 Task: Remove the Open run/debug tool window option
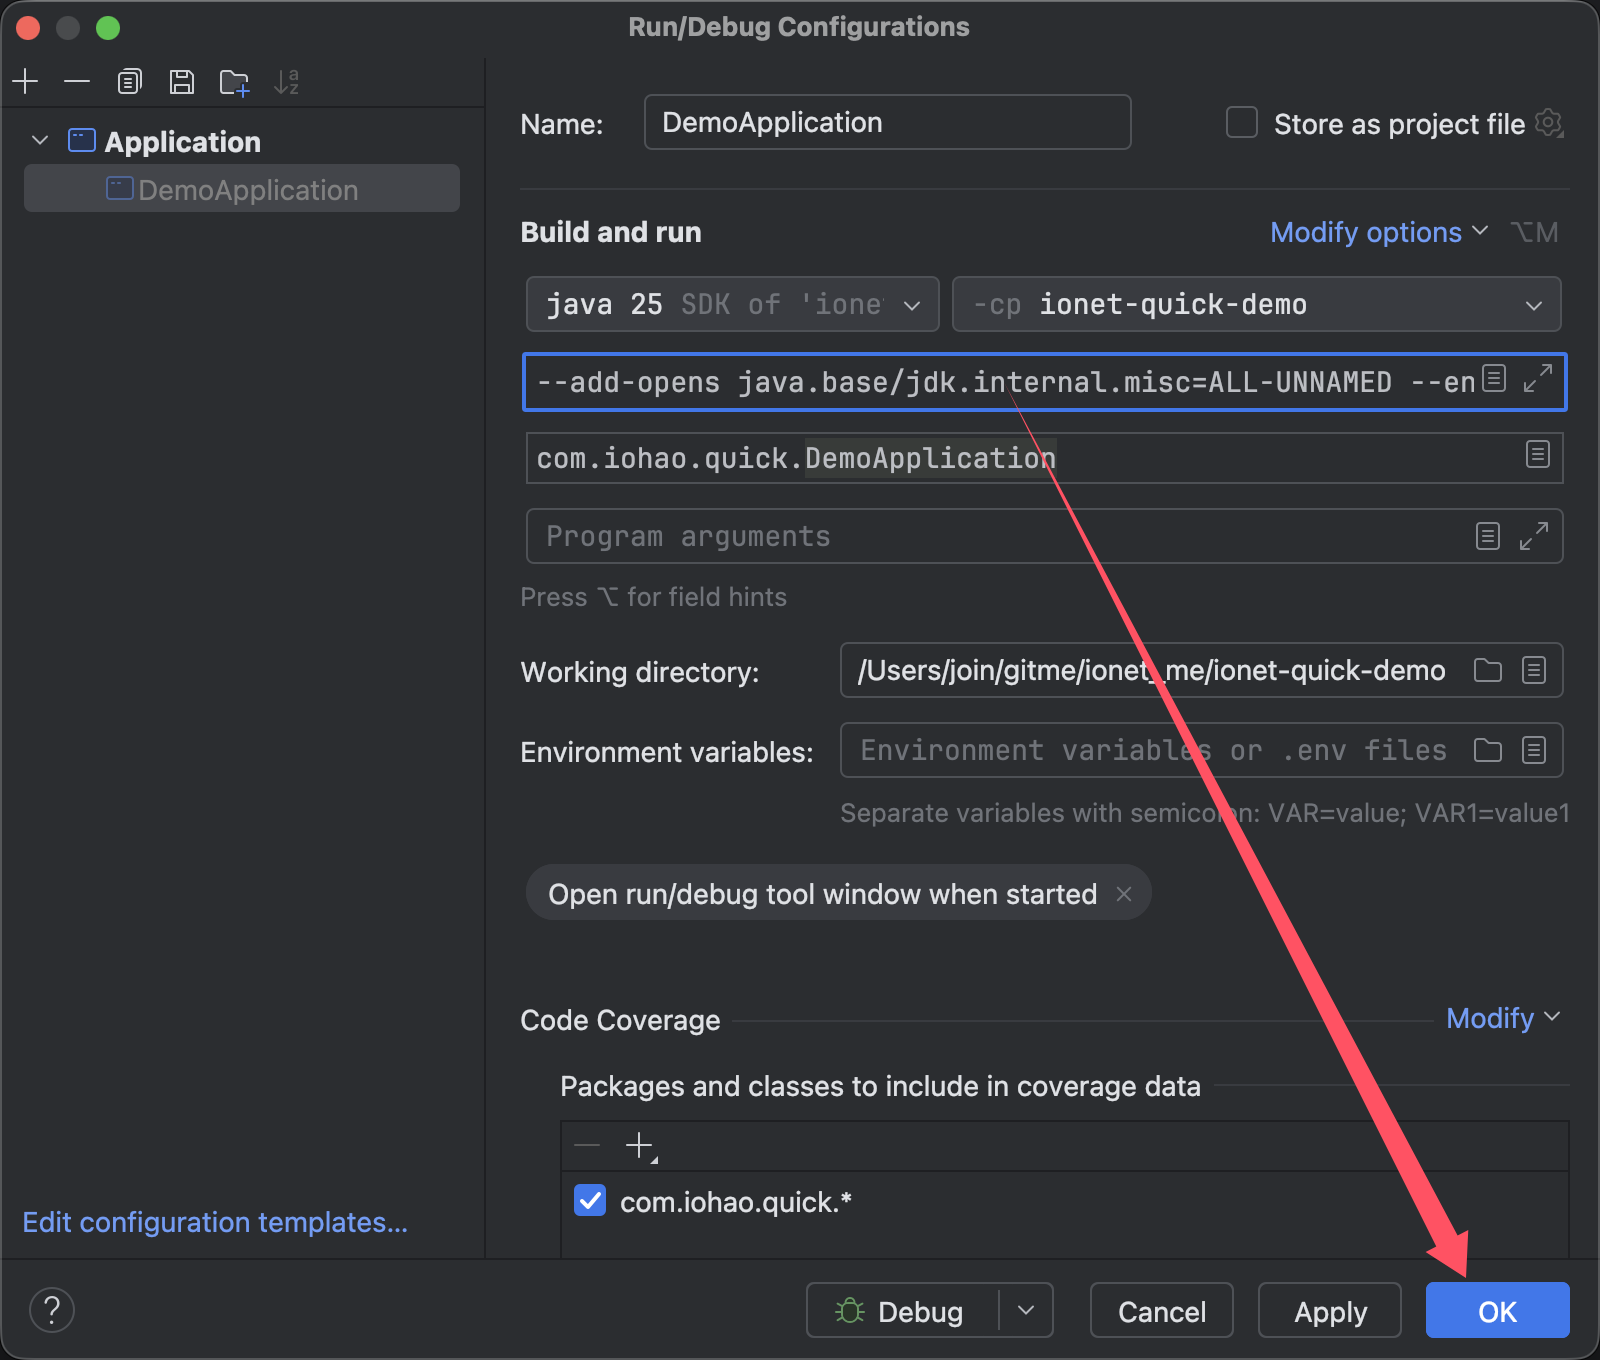coord(1124,894)
